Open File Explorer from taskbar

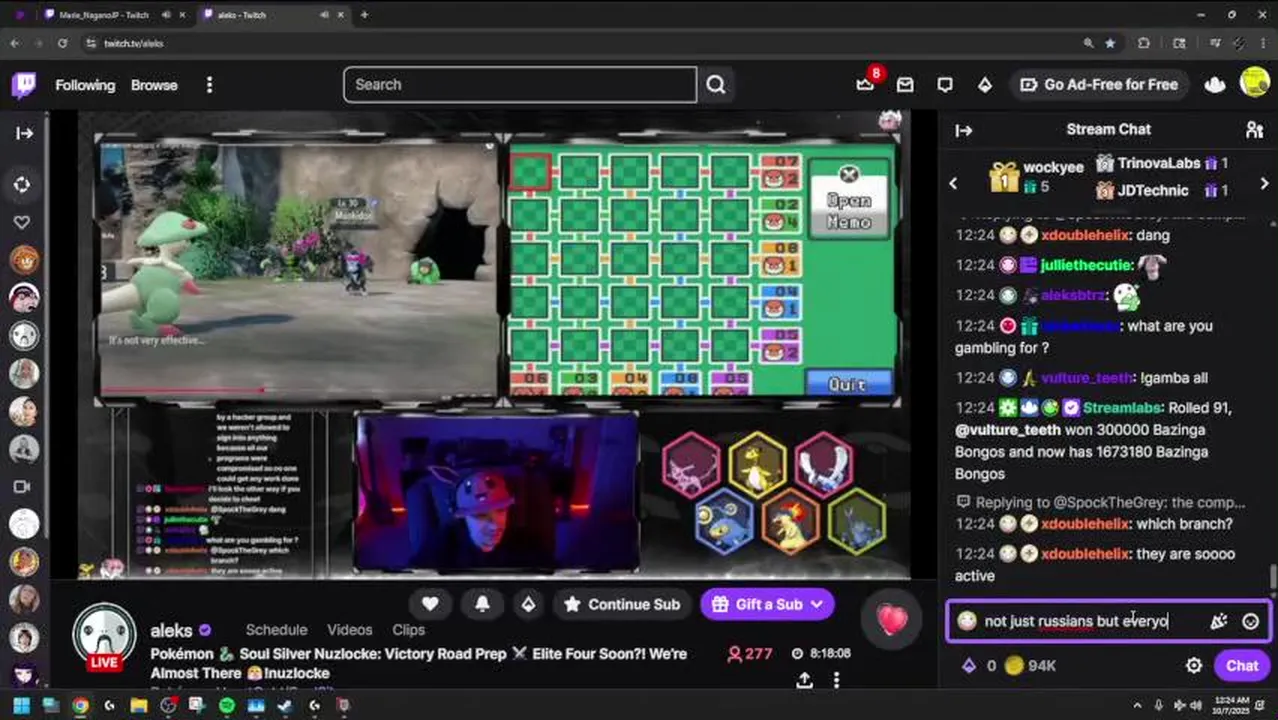(139, 706)
